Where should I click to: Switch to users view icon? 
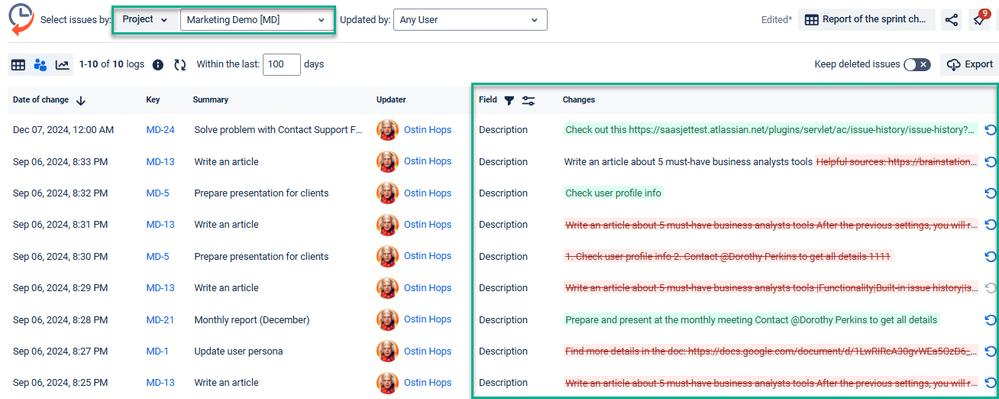click(40, 64)
